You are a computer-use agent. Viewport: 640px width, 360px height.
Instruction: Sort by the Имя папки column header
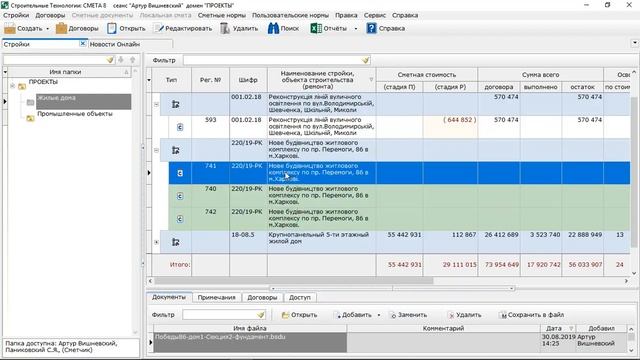pyautogui.click(x=65, y=72)
